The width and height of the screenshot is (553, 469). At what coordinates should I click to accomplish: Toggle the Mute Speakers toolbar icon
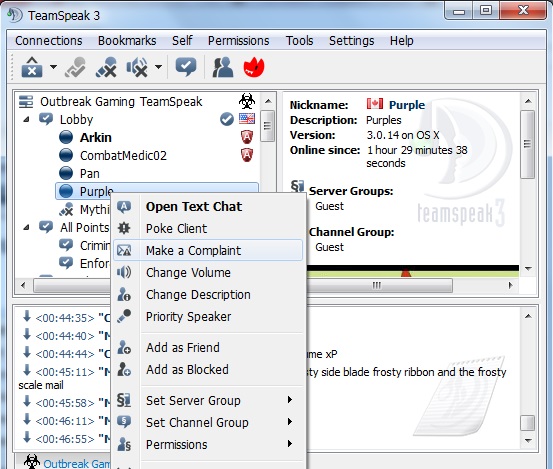click(137, 67)
